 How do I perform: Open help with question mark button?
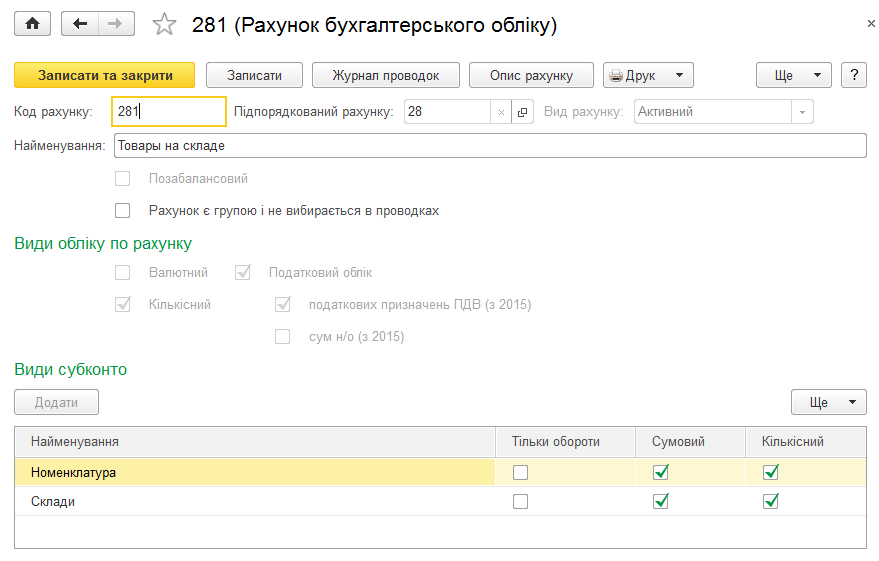[x=854, y=75]
